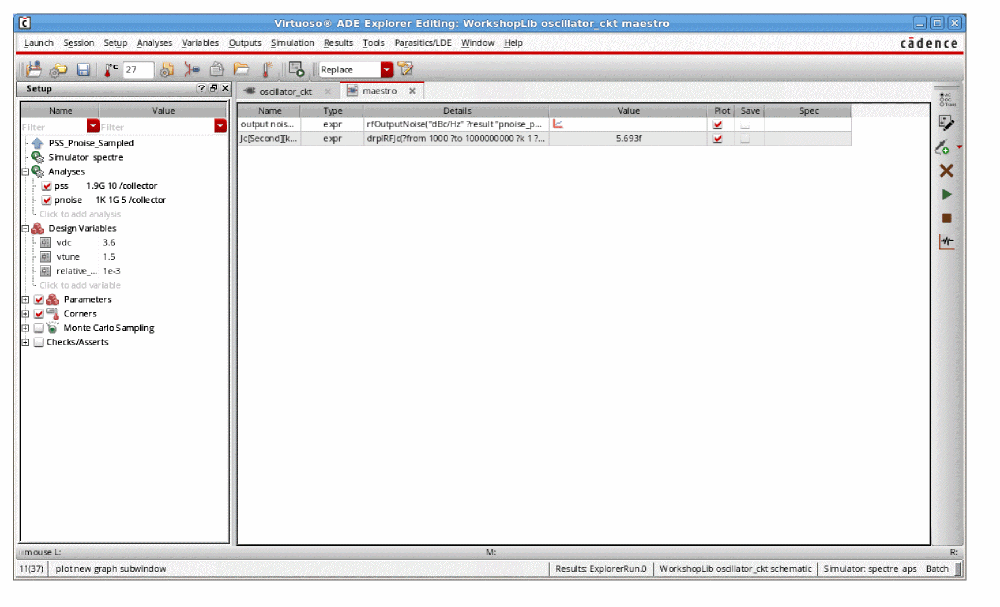
Task: Expand the Parameters tree node
Action: 26,300
